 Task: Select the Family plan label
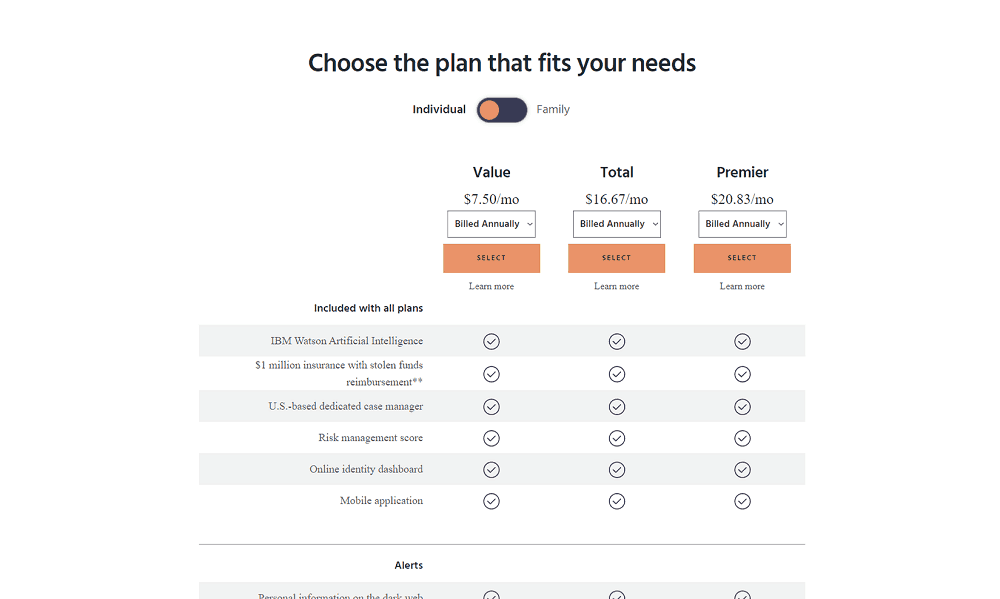(x=553, y=109)
